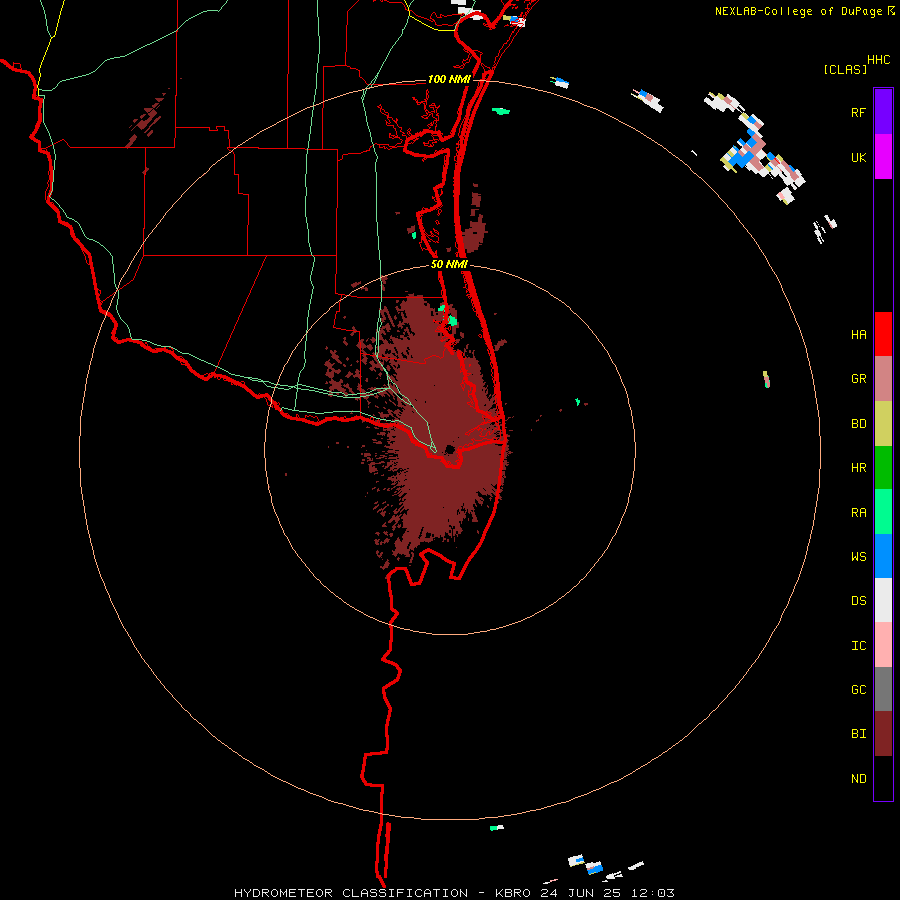
Task: Click the ND legend label
Action: [x=858, y=779]
